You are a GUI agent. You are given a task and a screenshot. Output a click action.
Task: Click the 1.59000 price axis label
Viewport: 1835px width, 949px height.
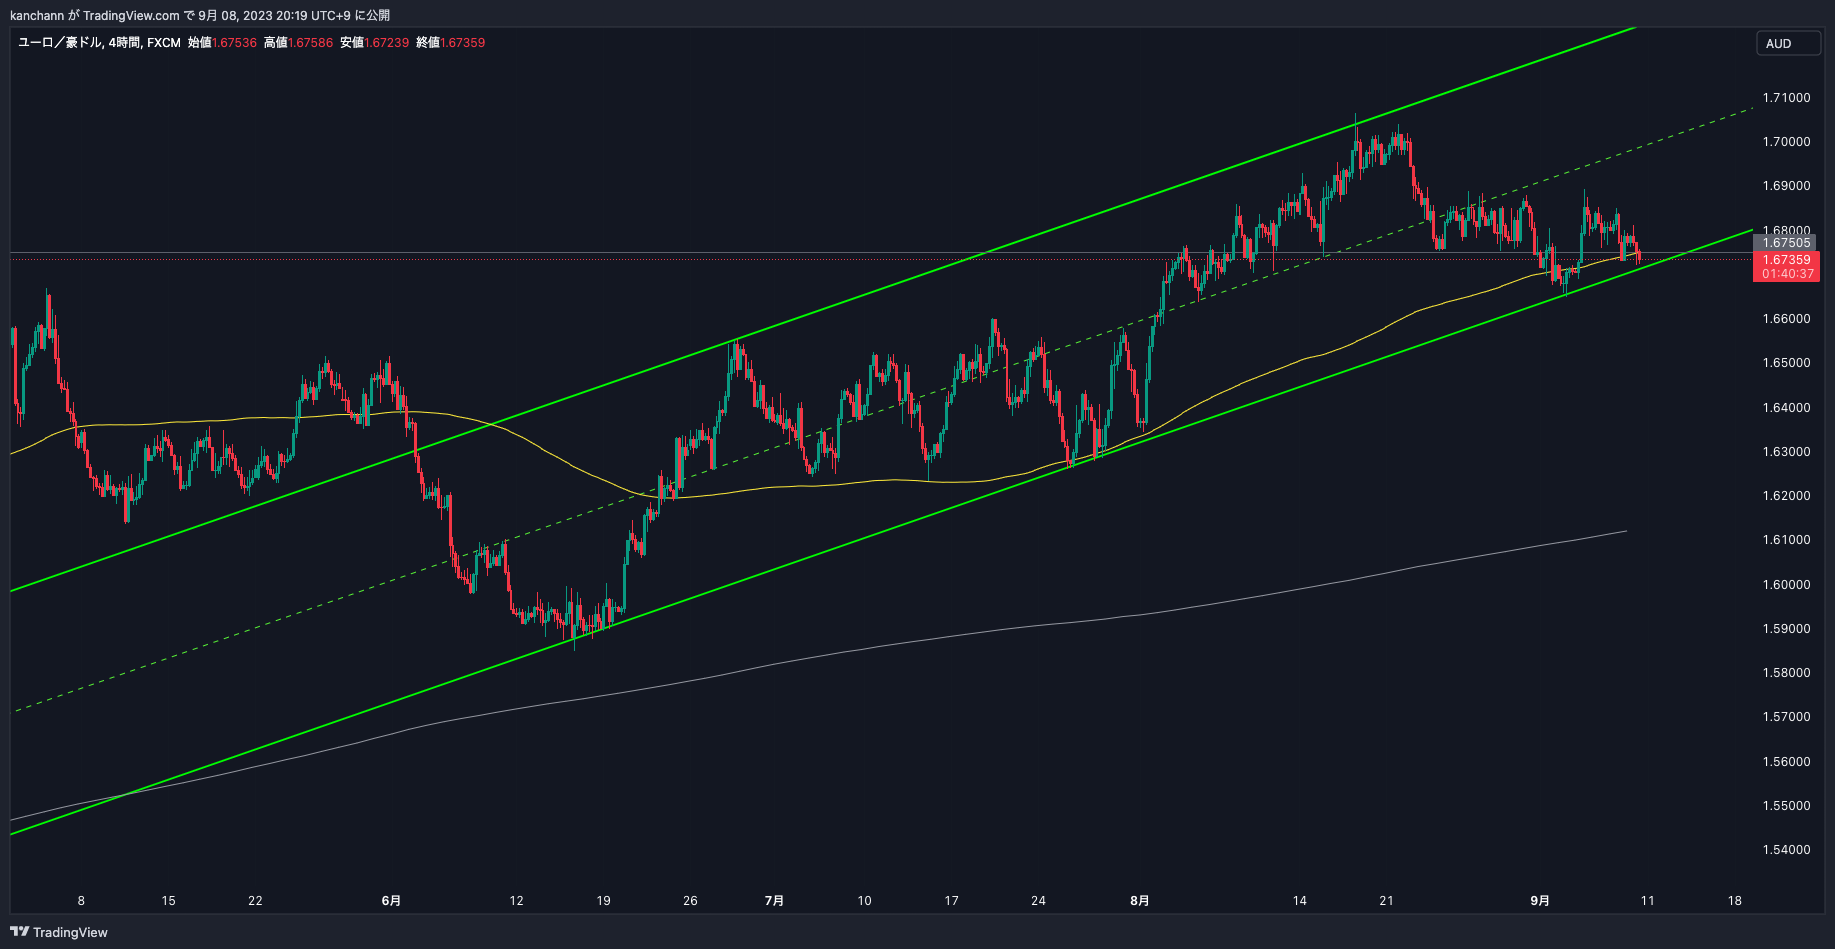pos(1786,628)
